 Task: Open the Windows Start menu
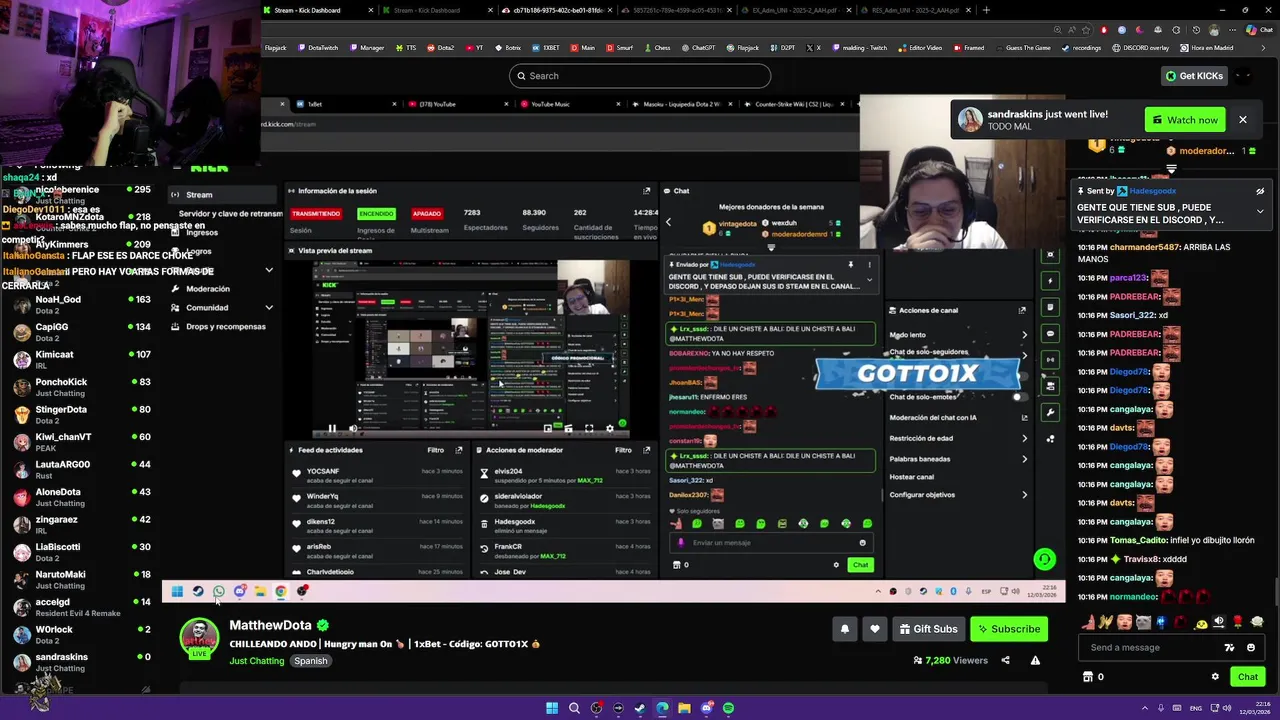click(x=551, y=708)
